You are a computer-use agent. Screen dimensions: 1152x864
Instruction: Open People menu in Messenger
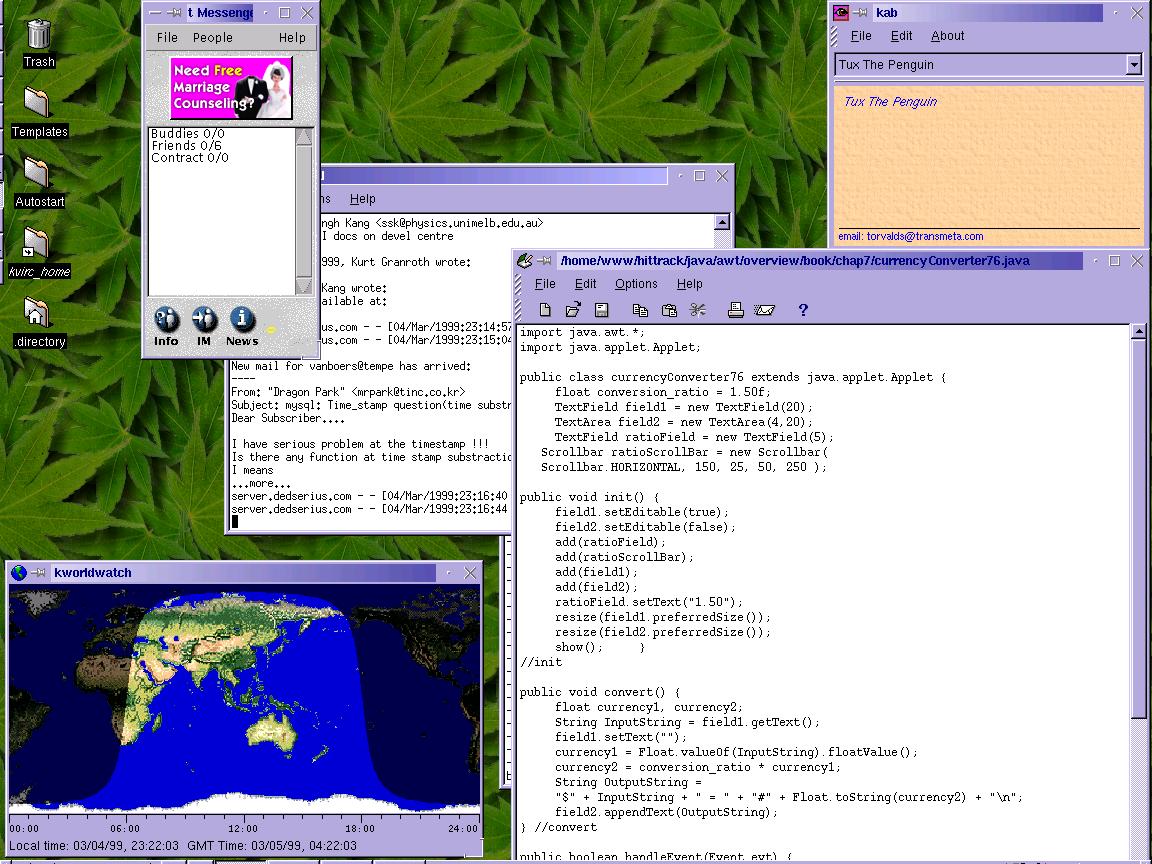[212, 37]
